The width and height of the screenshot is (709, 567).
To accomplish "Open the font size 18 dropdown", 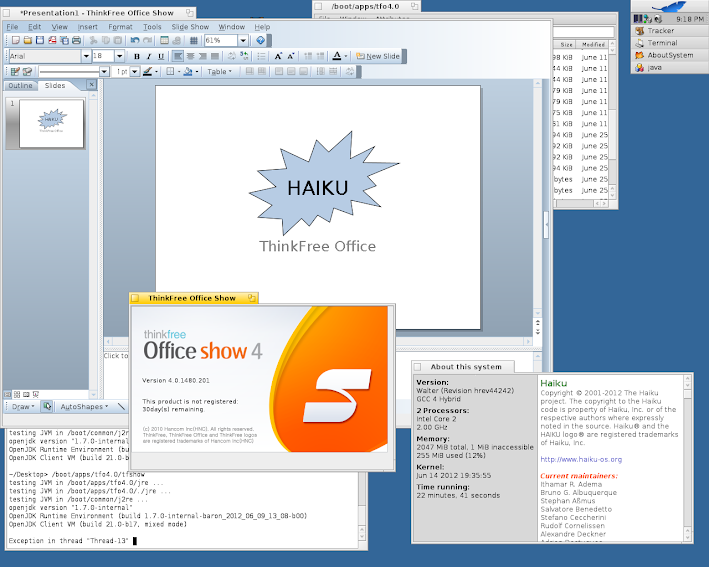I will pyautogui.click(x=119, y=56).
